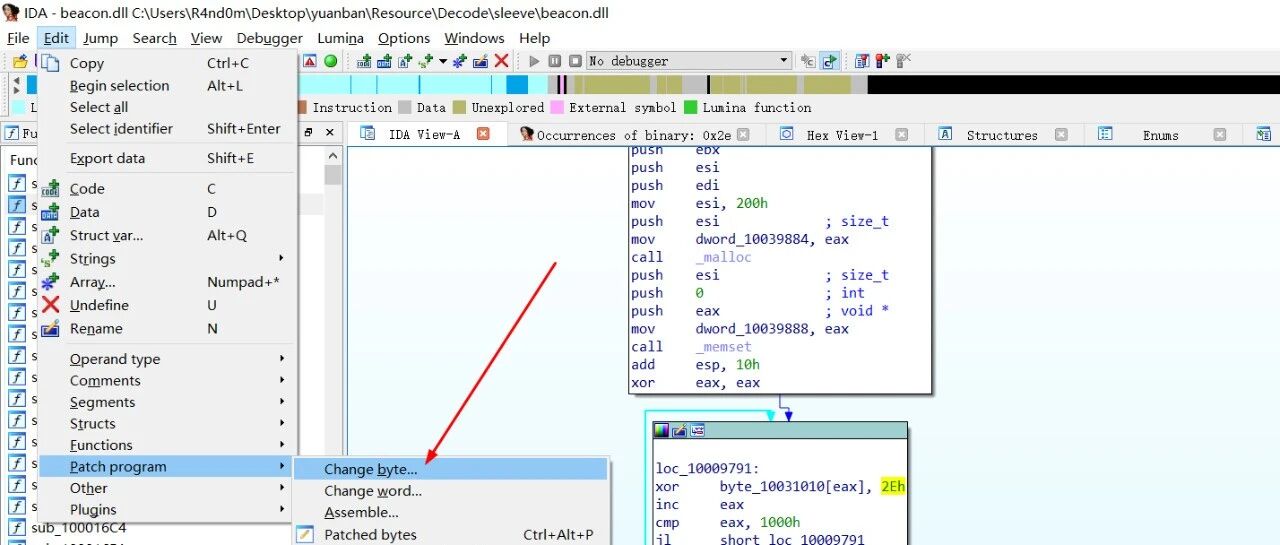Image resolution: width=1280 pixels, height=545 pixels.
Task: Switch to the Structures tab
Action: [x=1001, y=135]
